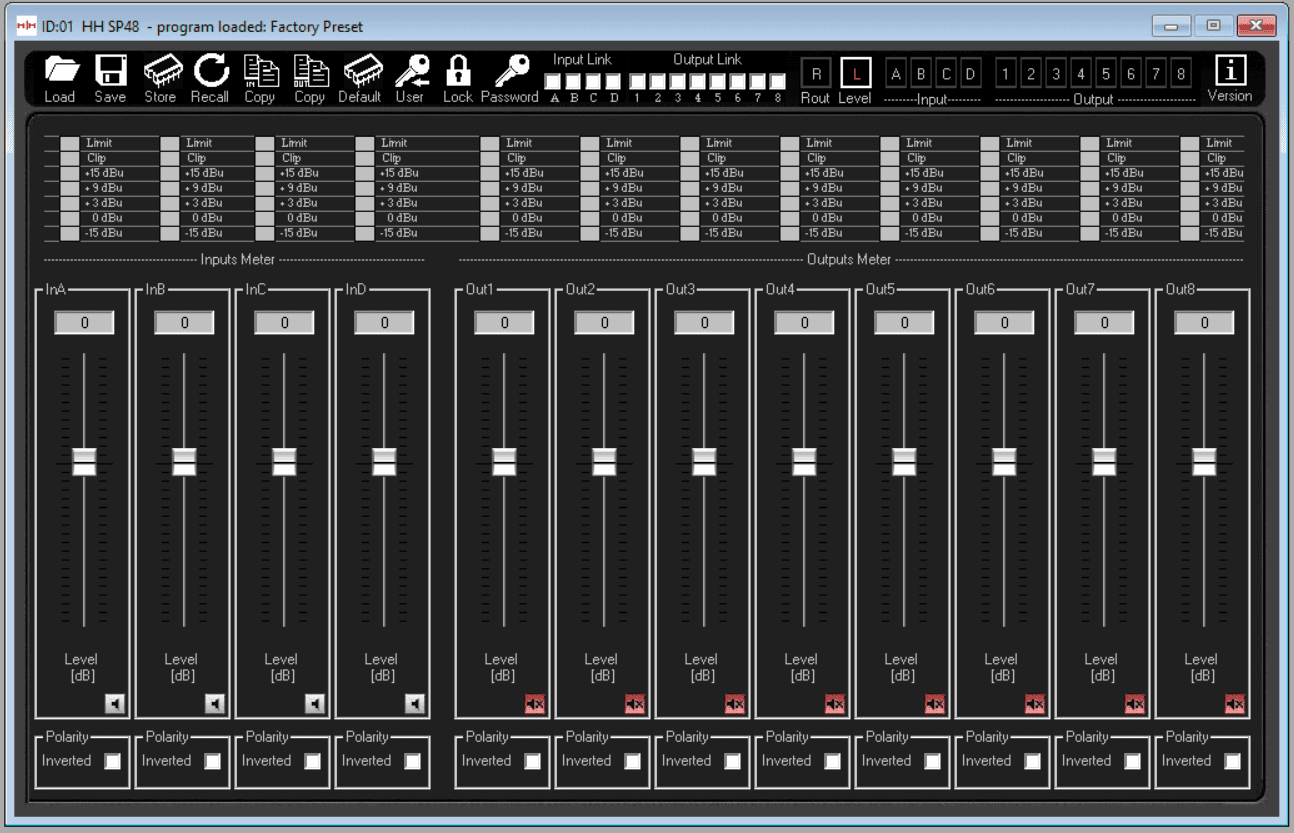Click the InC level value field

284,323
